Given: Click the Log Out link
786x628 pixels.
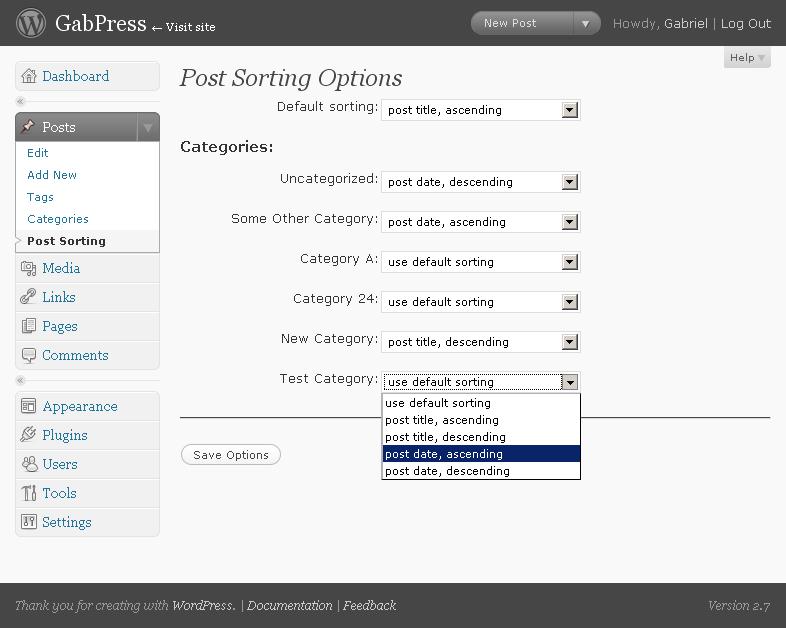Looking at the screenshot, I should (x=746, y=23).
